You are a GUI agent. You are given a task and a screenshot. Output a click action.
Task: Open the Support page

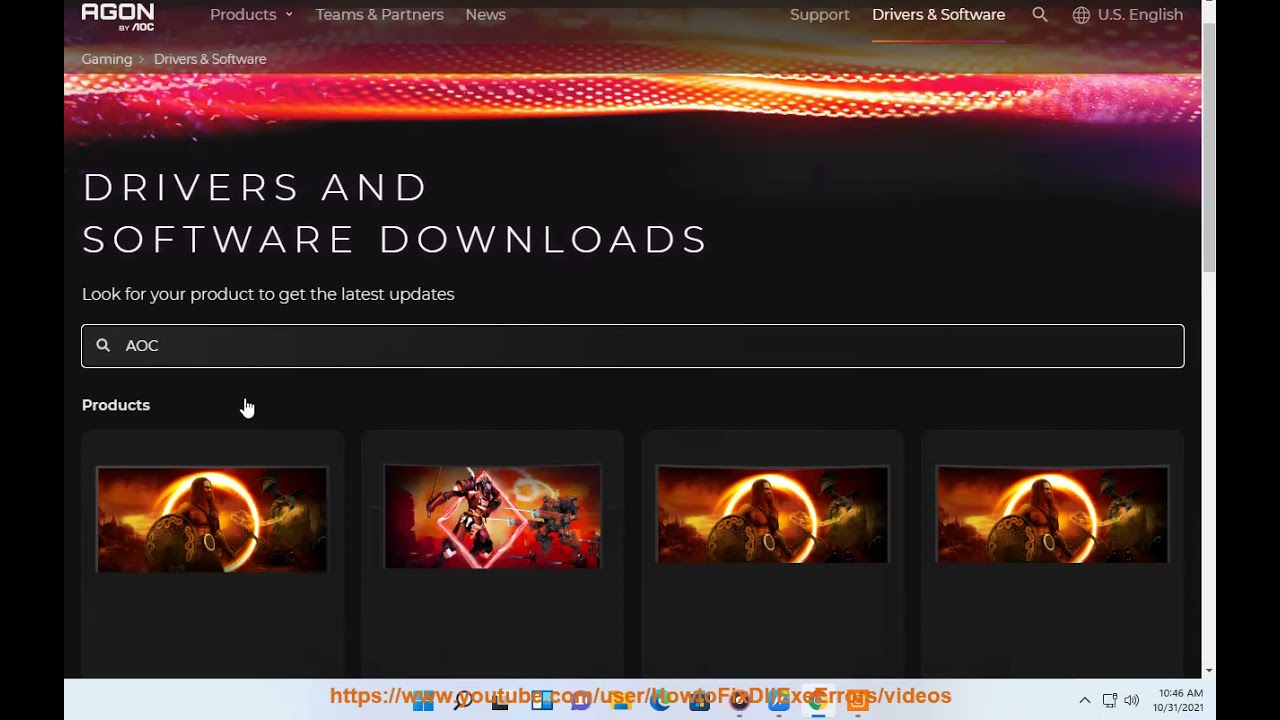point(820,15)
